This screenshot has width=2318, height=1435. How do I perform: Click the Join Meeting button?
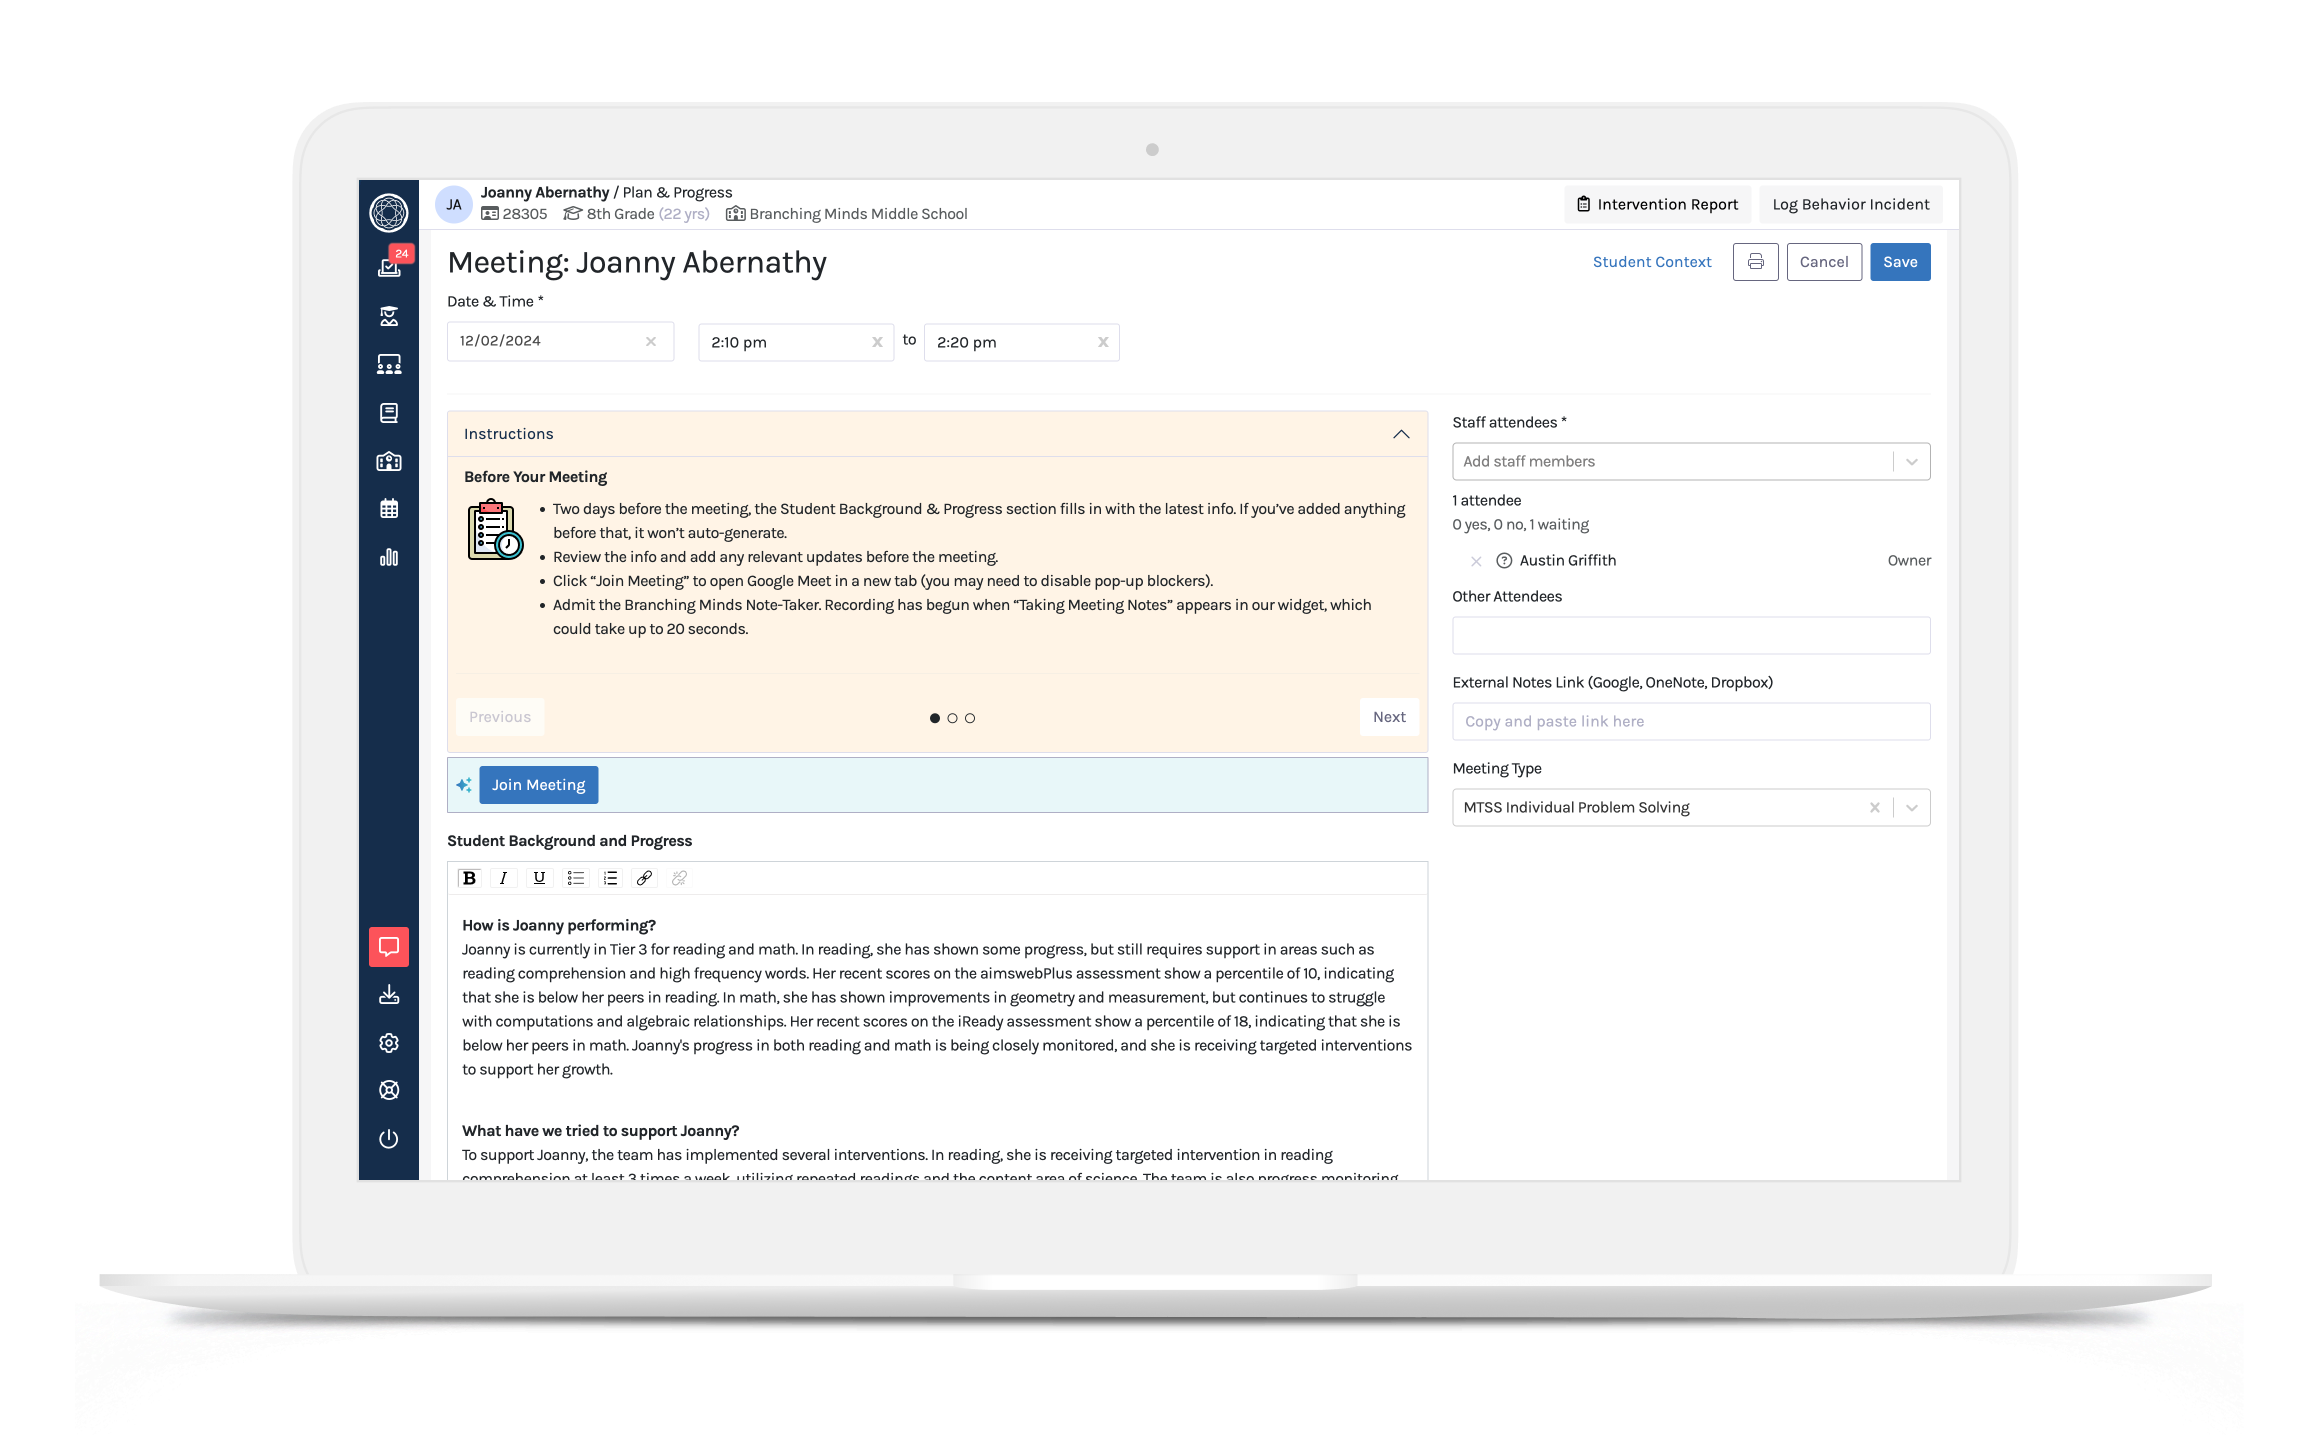point(538,785)
